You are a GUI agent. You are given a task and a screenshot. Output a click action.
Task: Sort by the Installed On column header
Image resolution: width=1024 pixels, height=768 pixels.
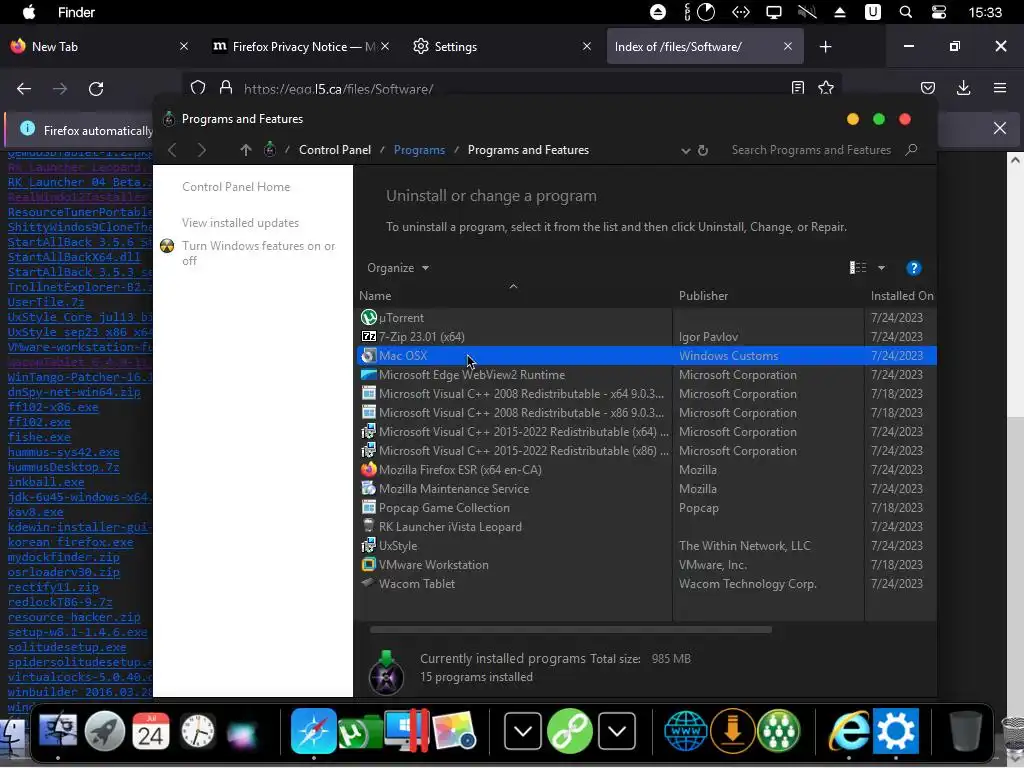(x=902, y=295)
